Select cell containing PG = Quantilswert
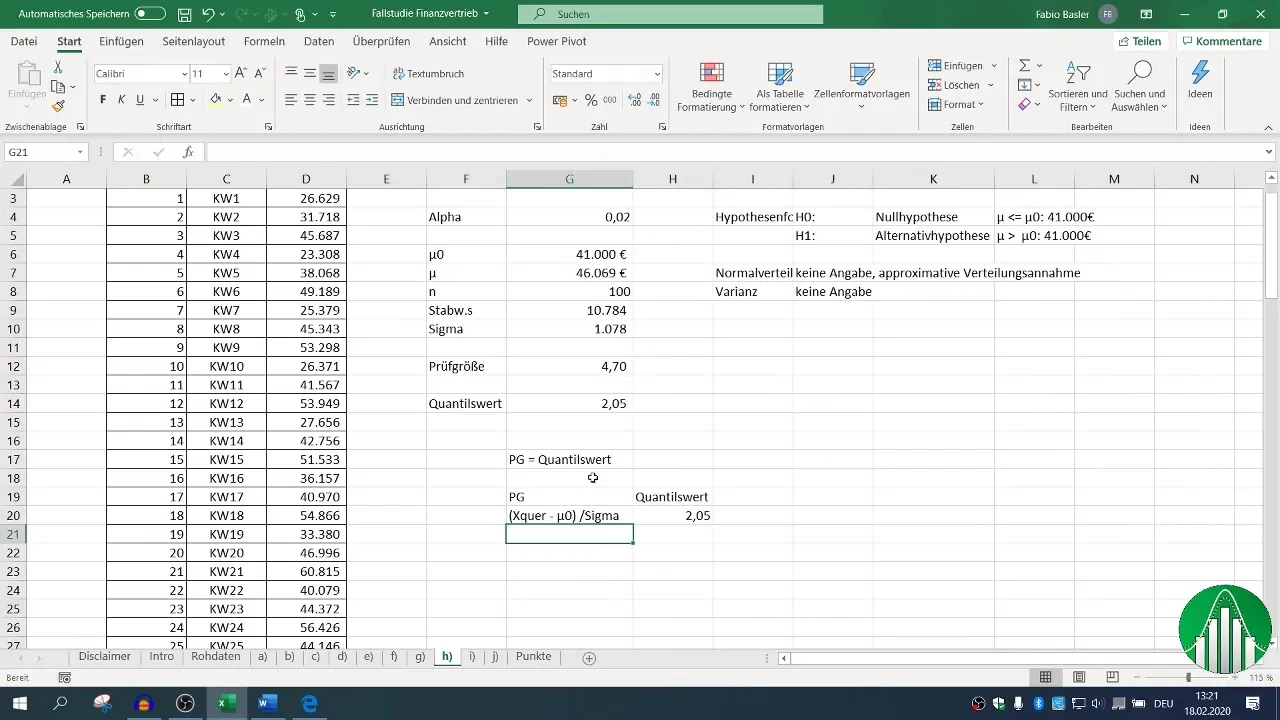The height and width of the screenshot is (720, 1280). (x=569, y=460)
